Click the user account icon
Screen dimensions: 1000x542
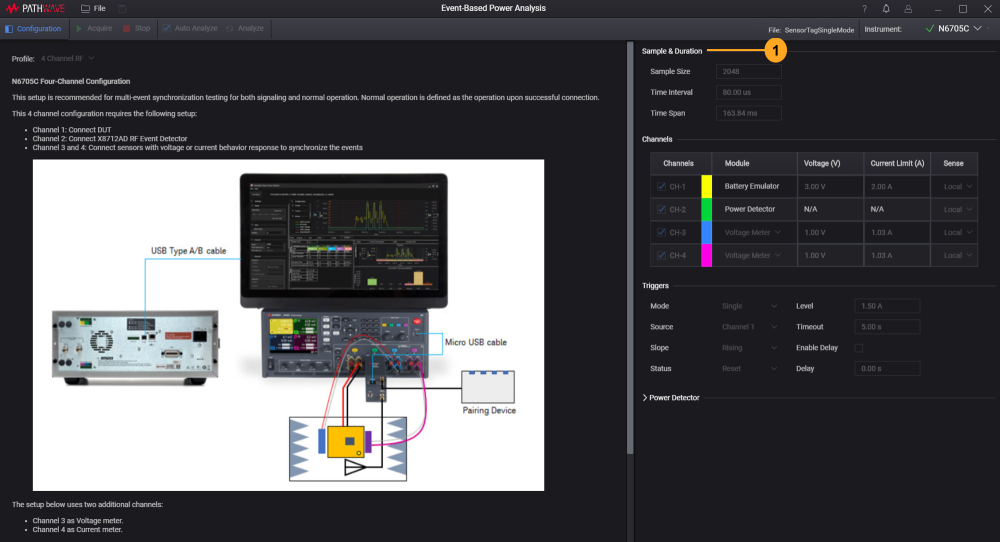[908, 9]
